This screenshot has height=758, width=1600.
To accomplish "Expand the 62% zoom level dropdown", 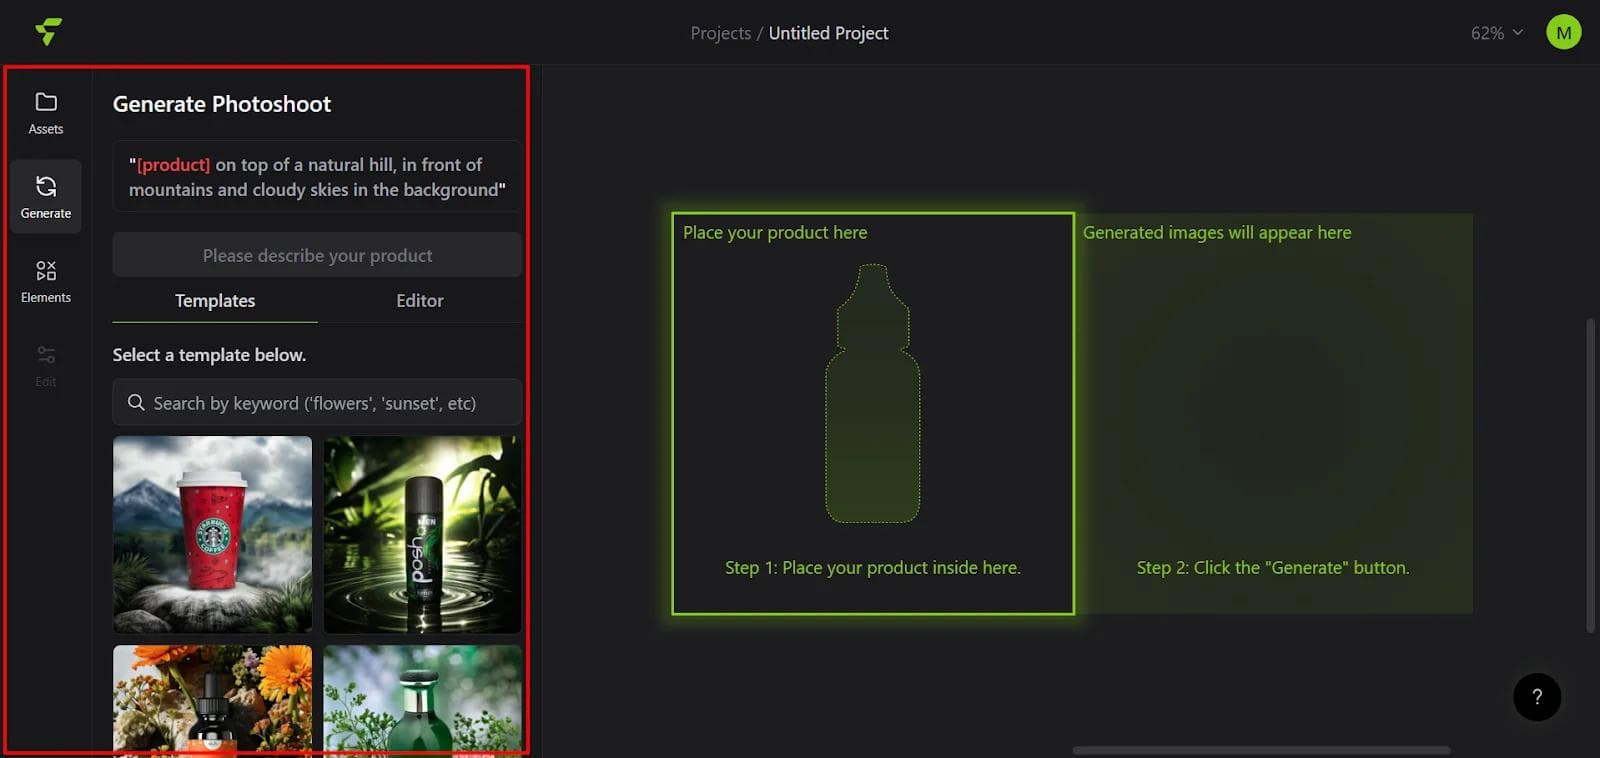I will coord(1496,33).
